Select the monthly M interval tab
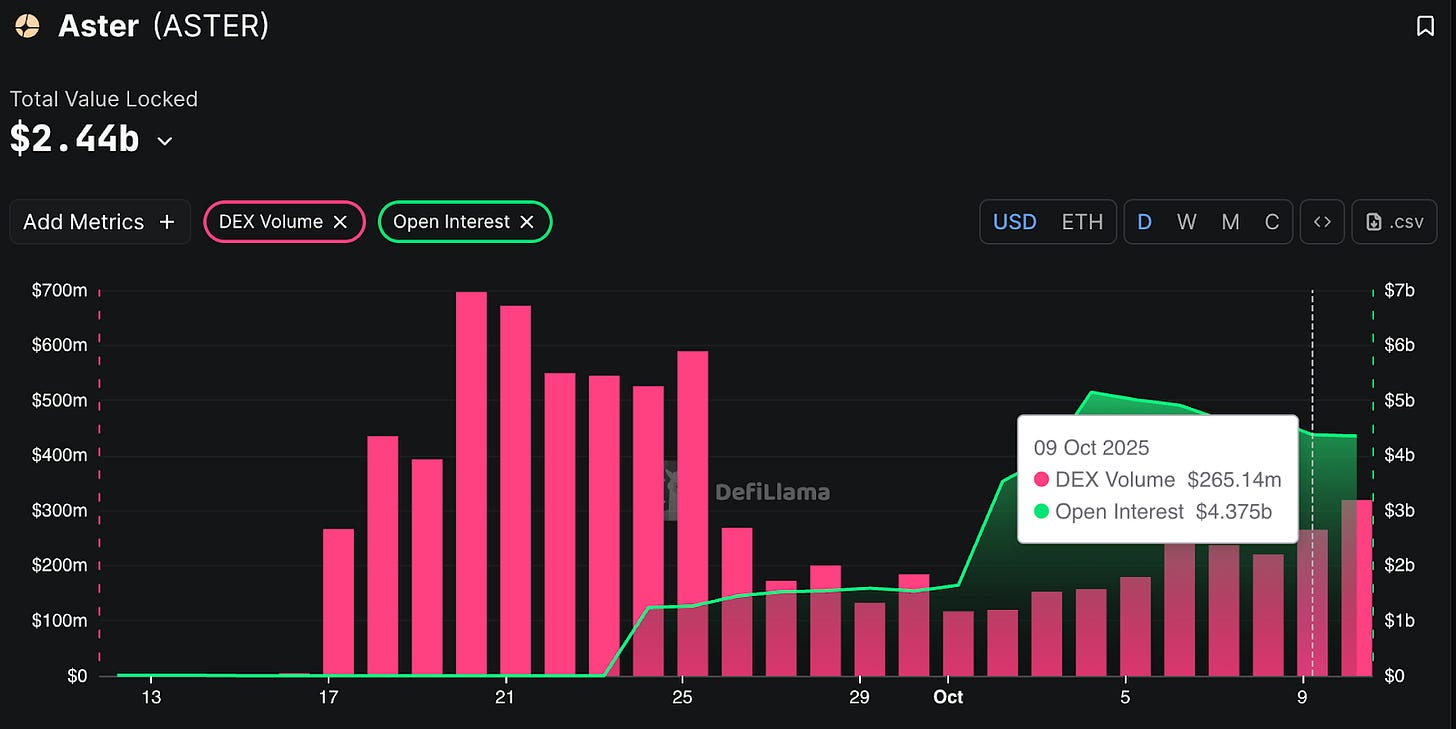Image resolution: width=1456 pixels, height=729 pixels. (1230, 222)
